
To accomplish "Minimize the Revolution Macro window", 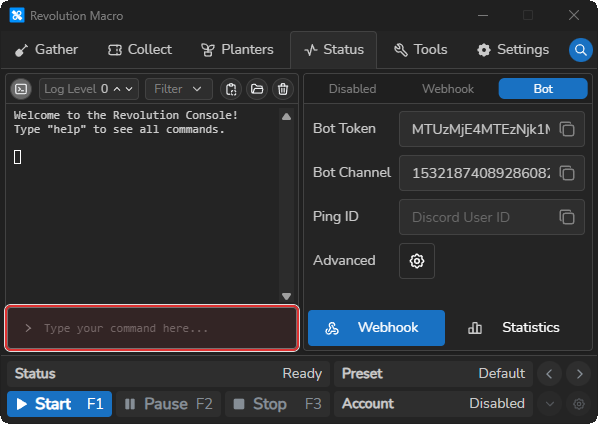I will (x=483, y=15).
